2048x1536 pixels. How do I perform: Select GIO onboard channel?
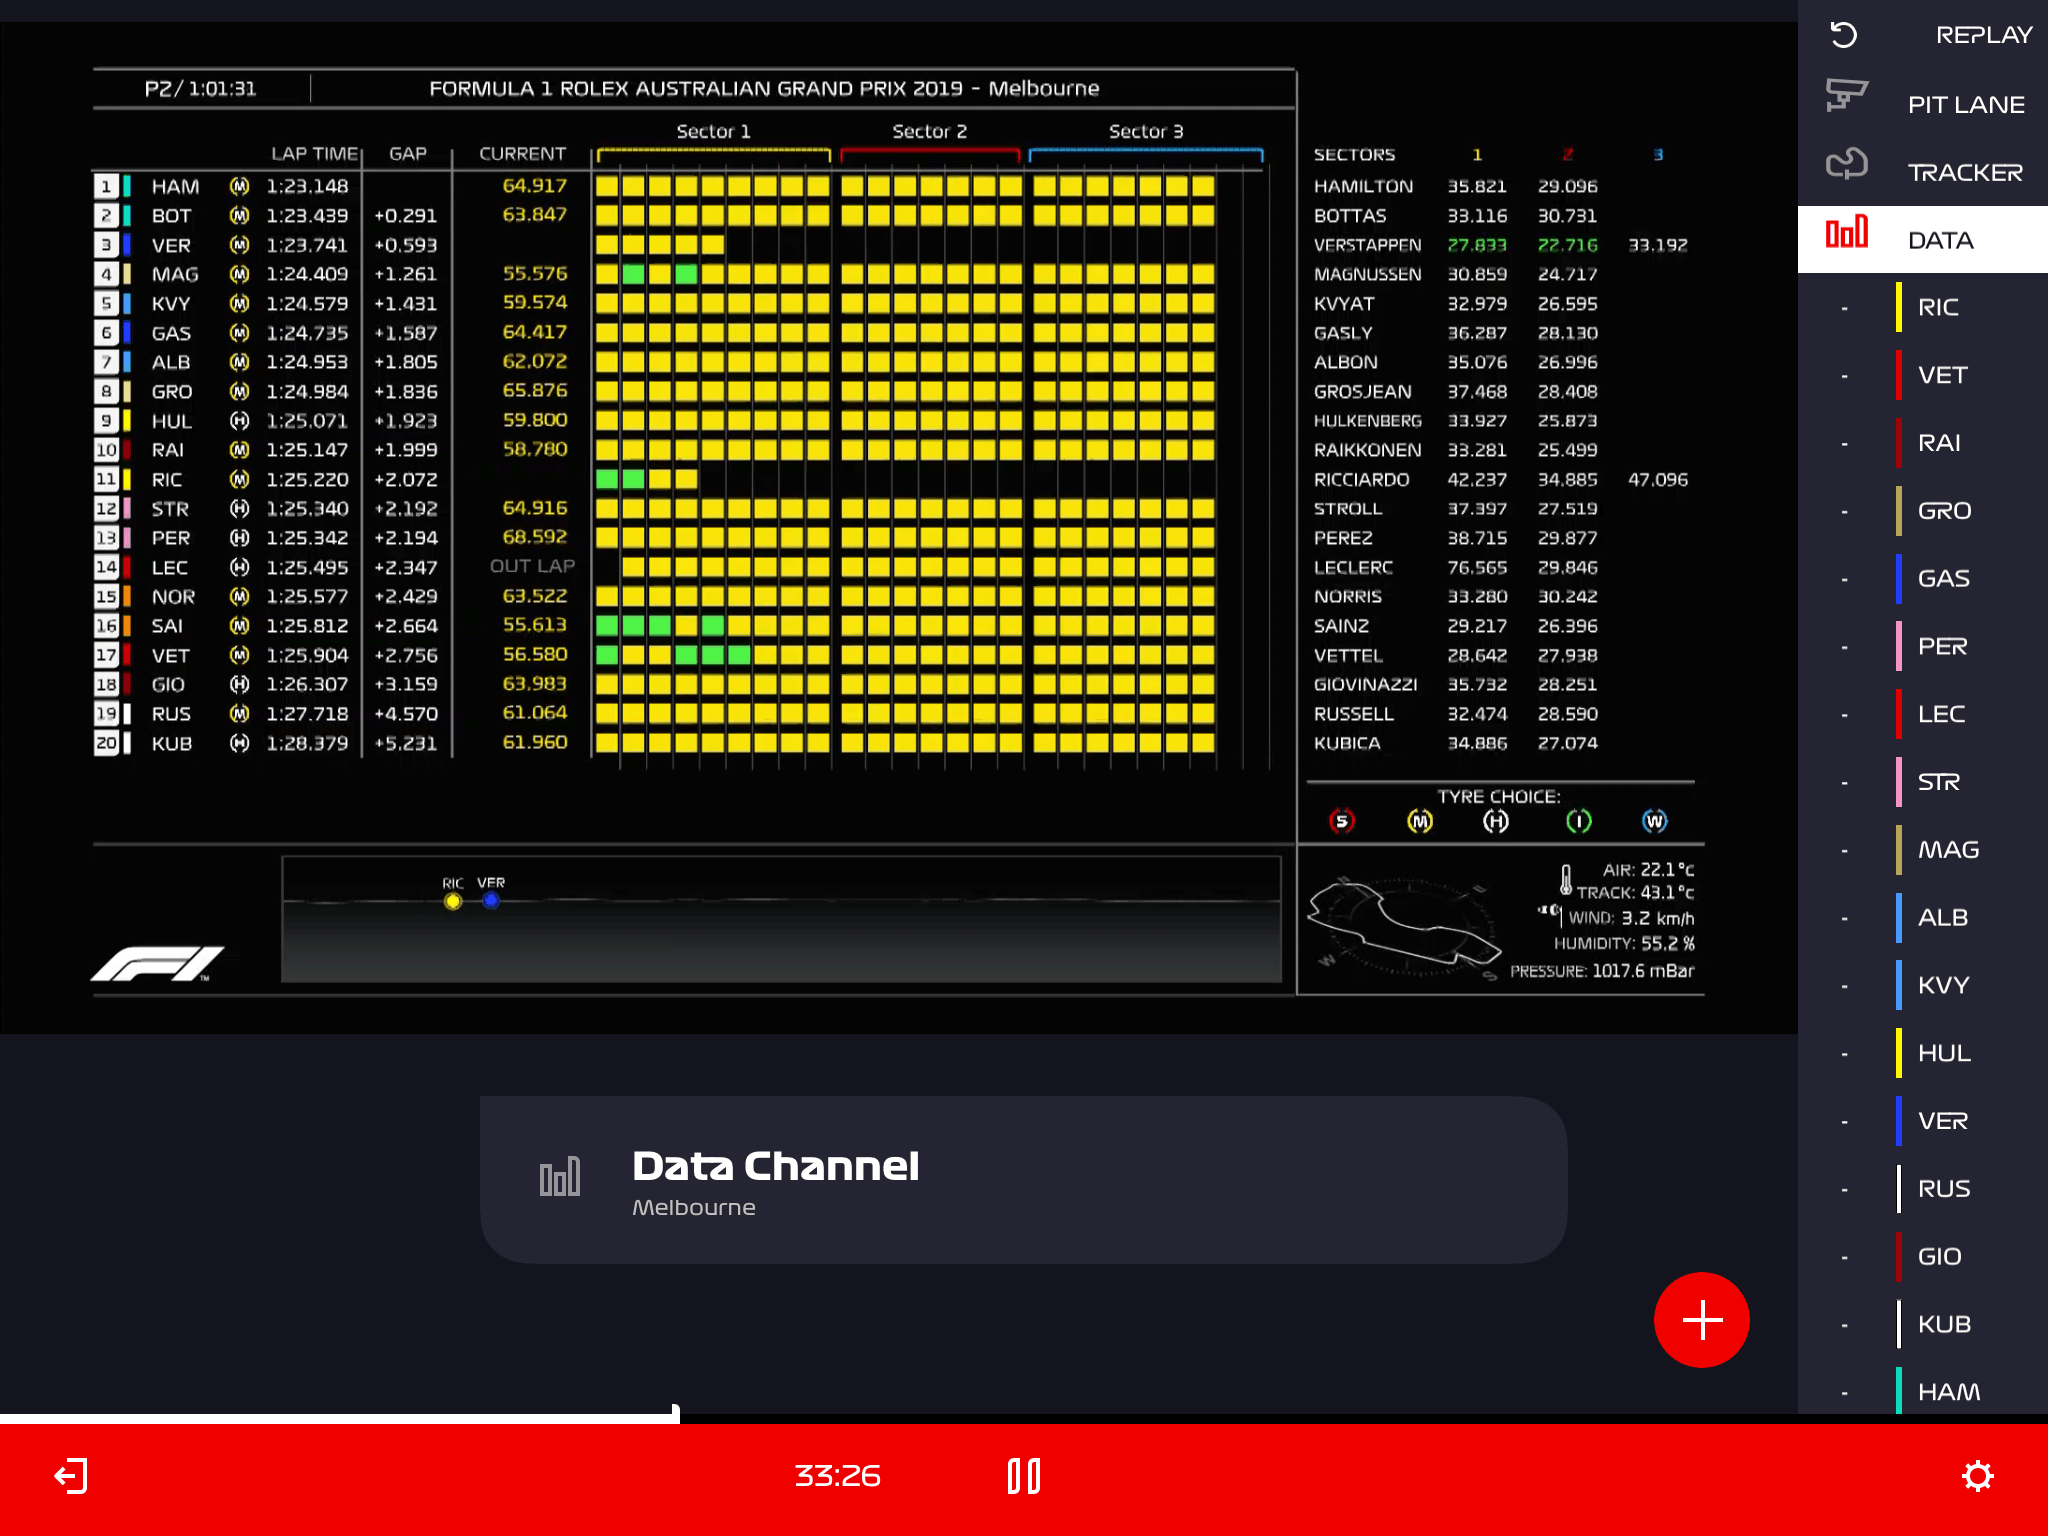[x=1923, y=1256]
